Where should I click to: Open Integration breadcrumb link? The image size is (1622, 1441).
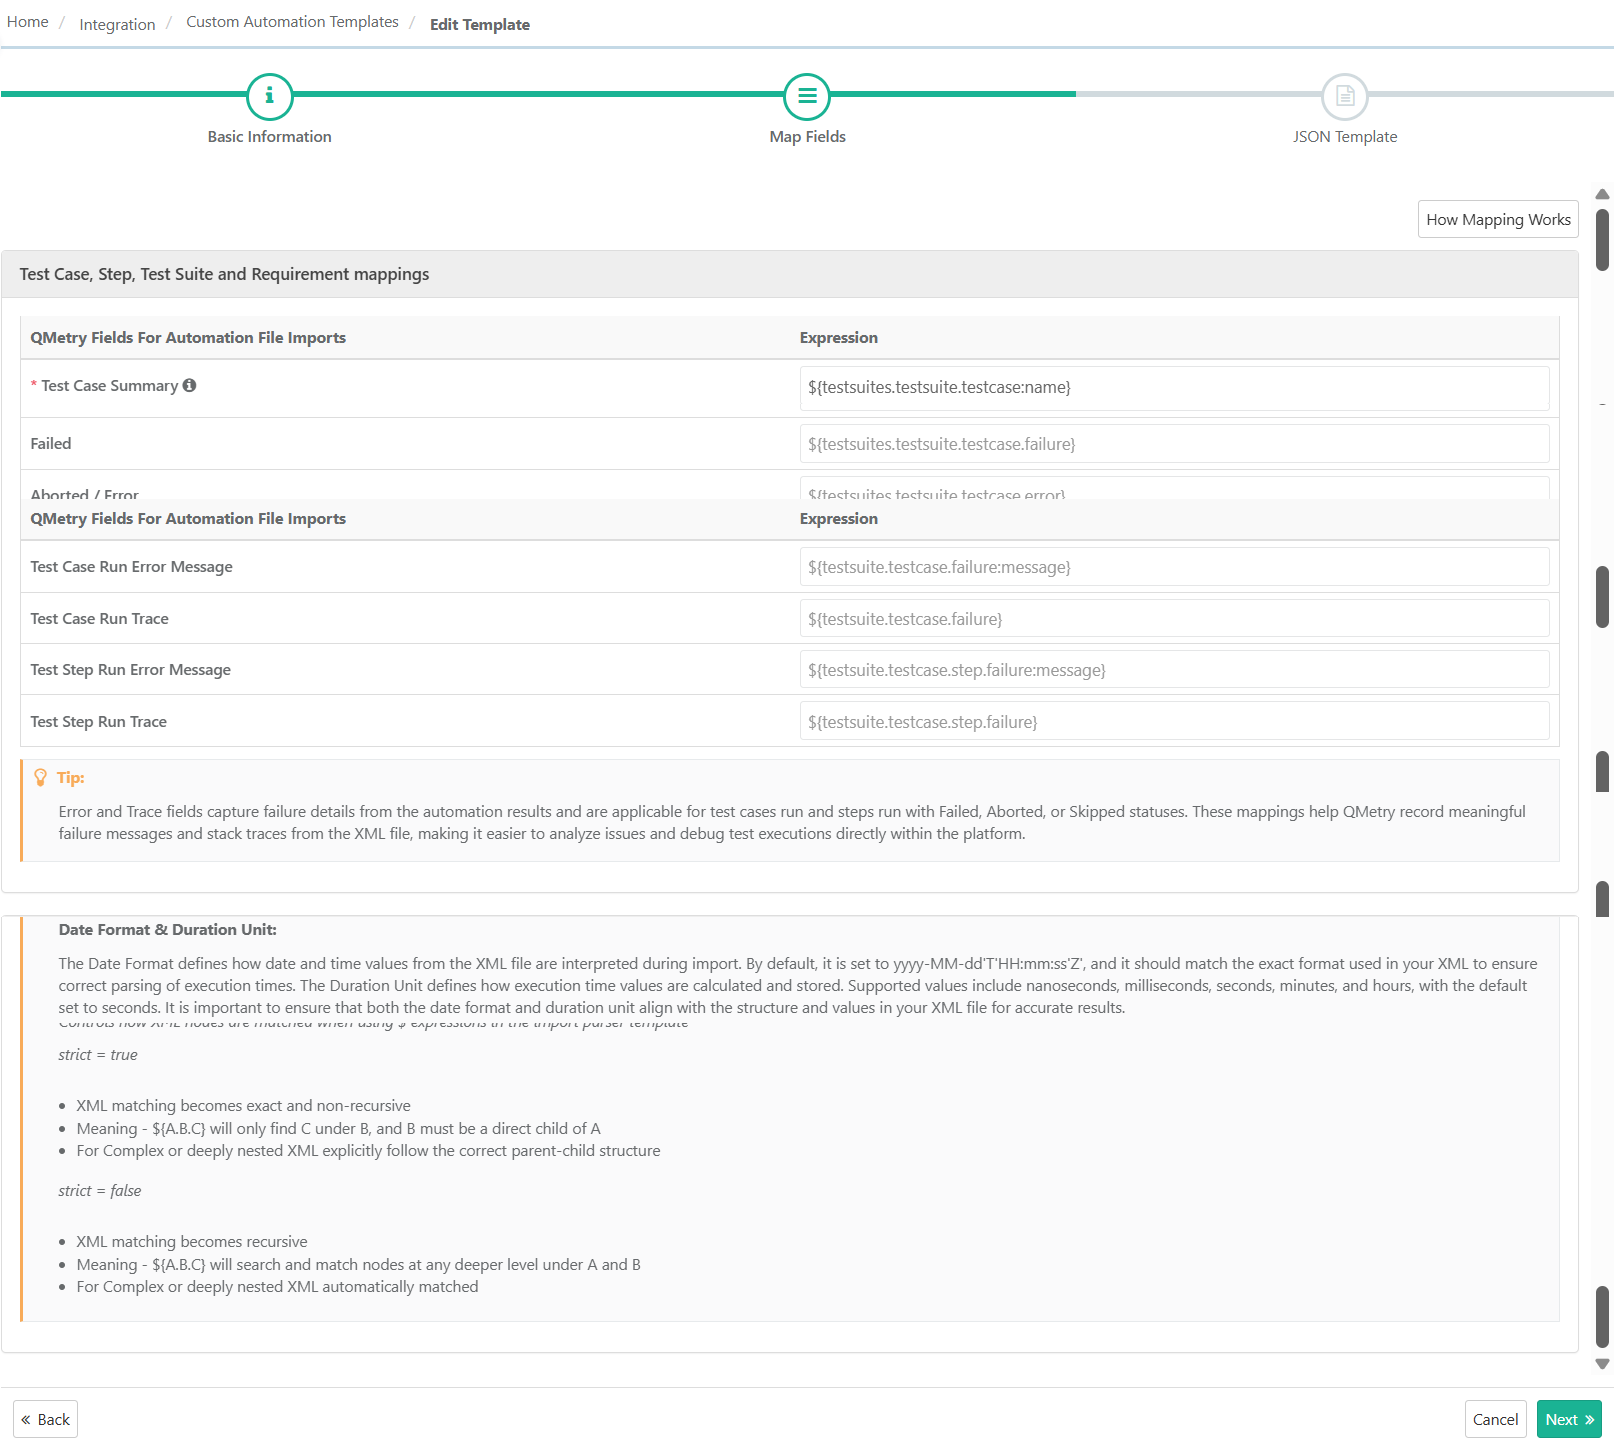[x=117, y=24]
